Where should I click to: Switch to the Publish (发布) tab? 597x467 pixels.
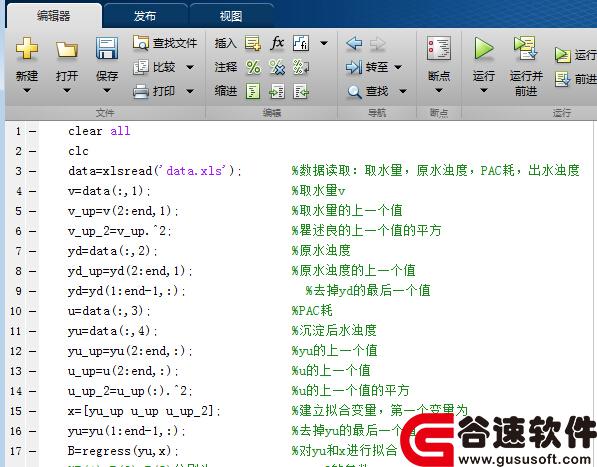[x=145, y=16]
